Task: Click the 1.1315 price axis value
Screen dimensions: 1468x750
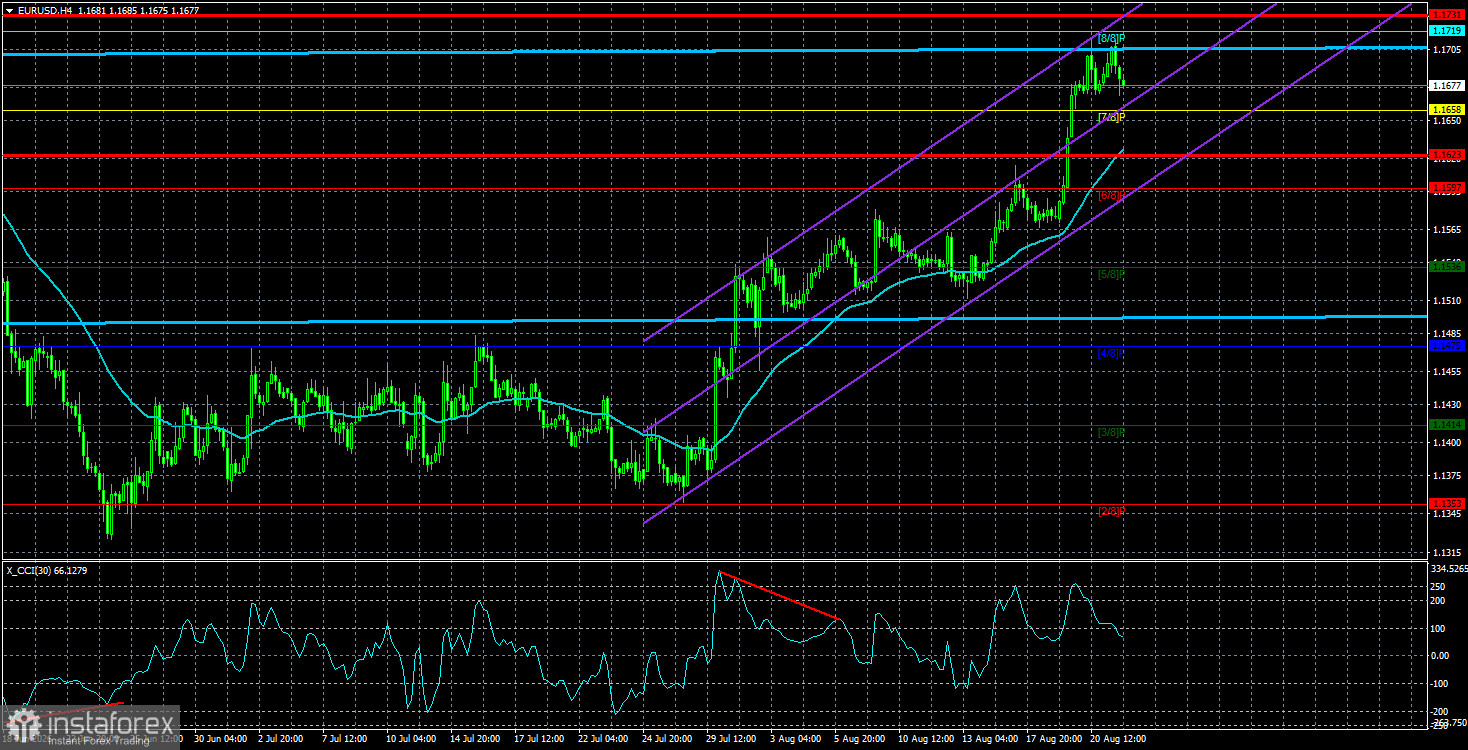Action: pyautogui.click(x=1447, y=552)
